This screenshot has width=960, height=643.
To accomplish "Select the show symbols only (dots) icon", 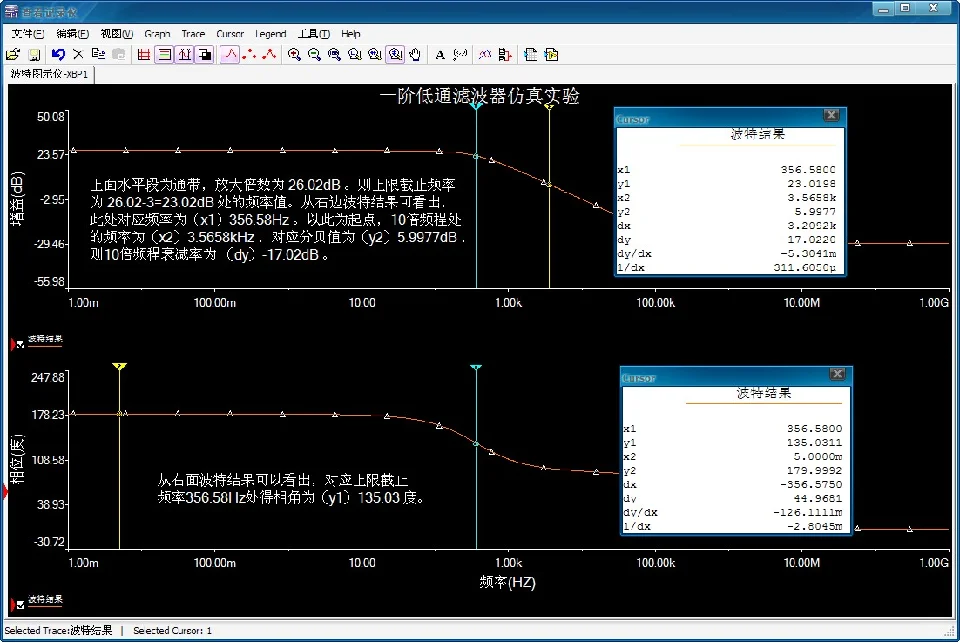I will tap(249, 55).
